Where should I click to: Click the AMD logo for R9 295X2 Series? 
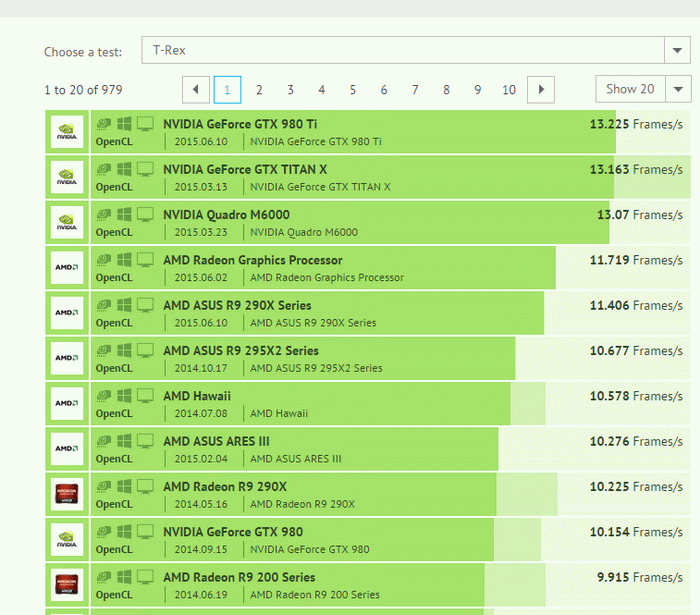(67, 358)
